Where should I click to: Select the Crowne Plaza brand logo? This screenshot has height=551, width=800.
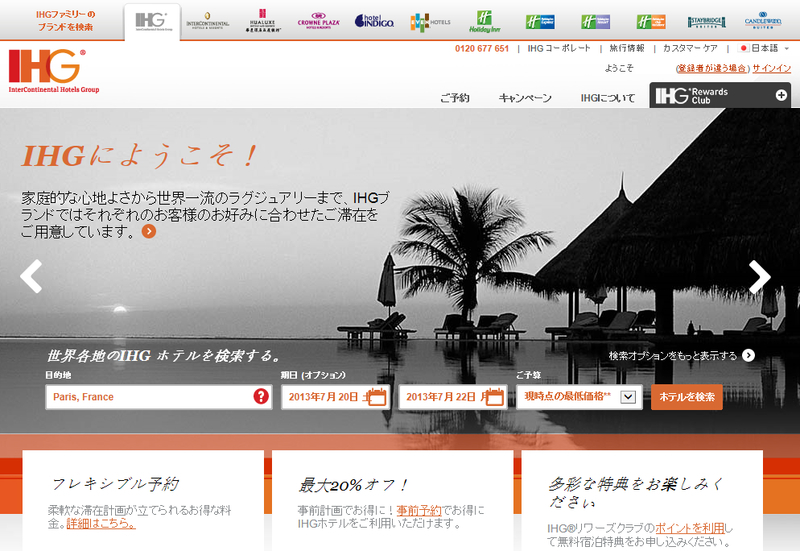(x=319, y=21)
